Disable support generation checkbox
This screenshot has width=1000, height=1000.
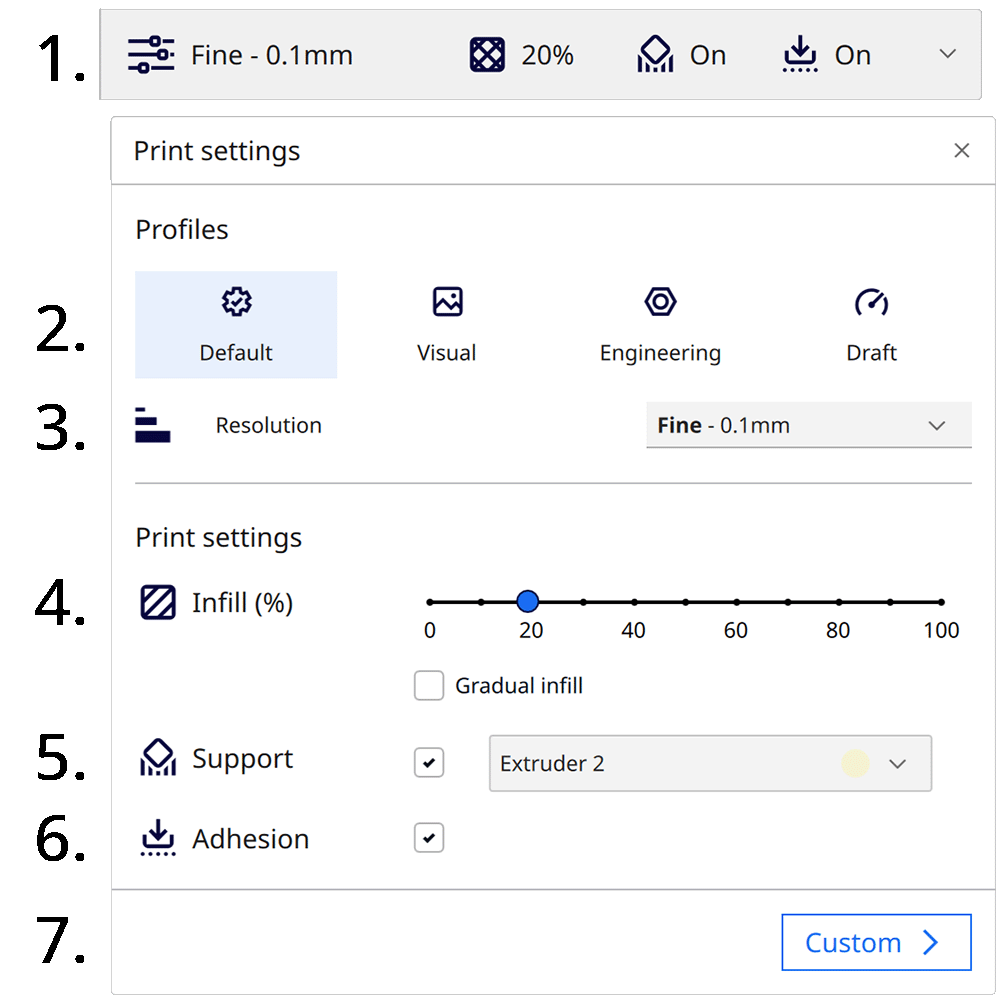(x=428, y=763)
